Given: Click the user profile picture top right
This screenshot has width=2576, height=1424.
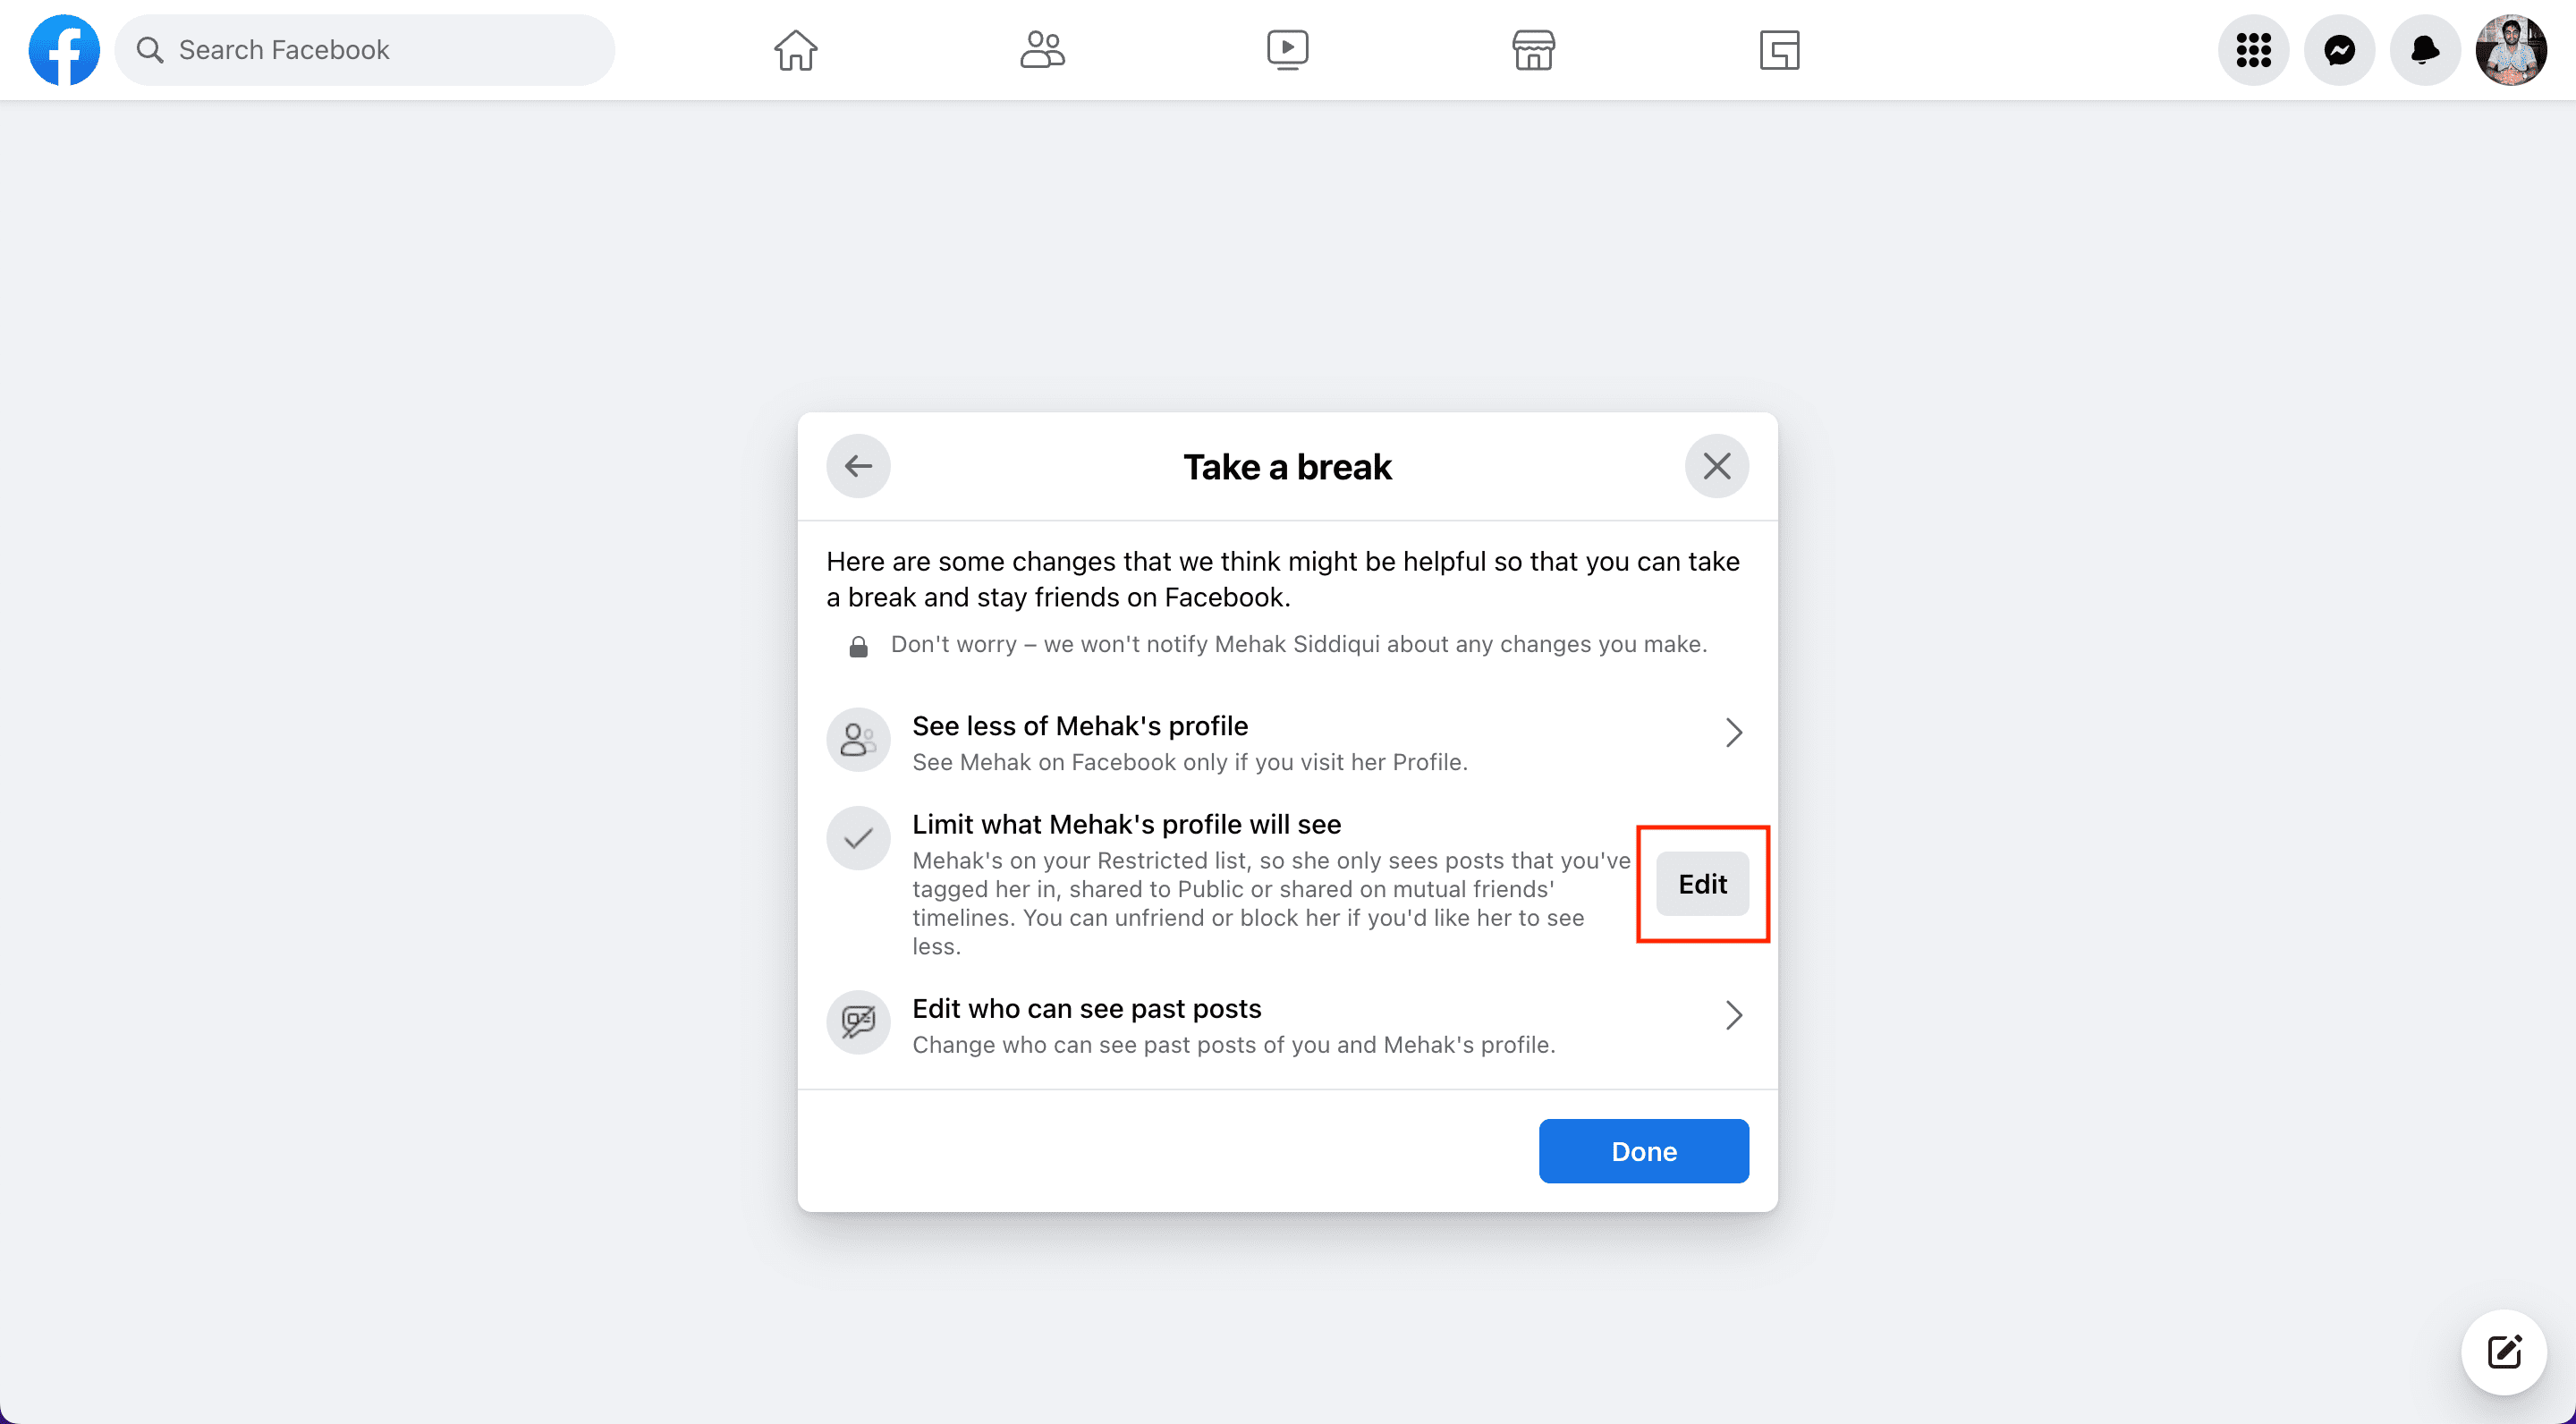Looking at the screenshot, I should 2510,49.
